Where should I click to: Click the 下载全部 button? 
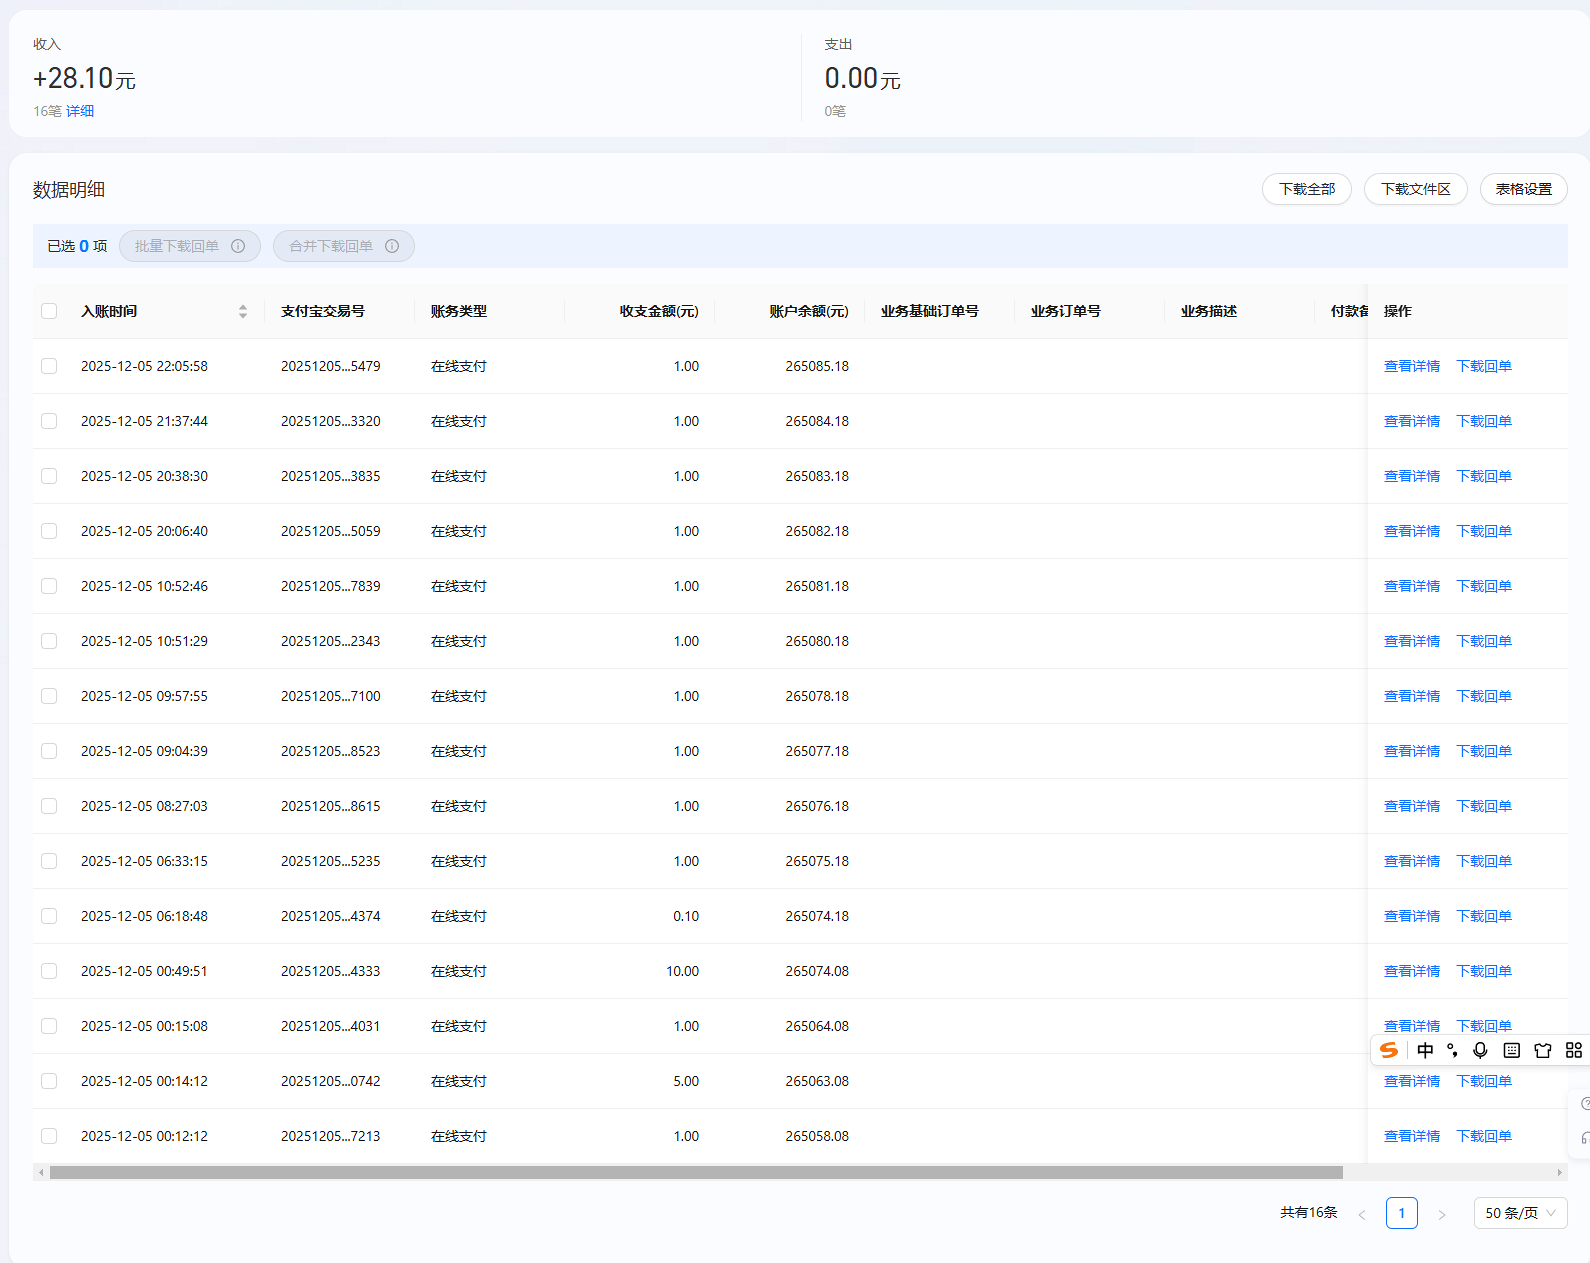coord(1306,189)
